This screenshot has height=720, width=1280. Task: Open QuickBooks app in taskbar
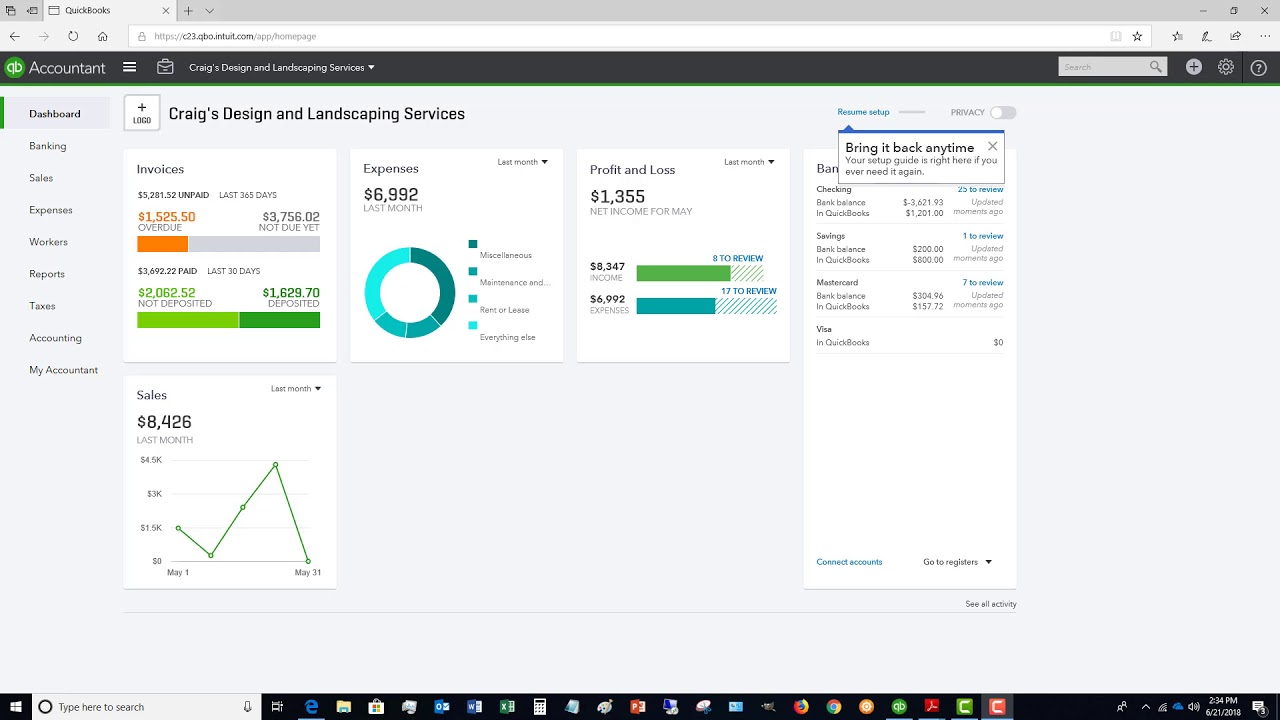click(899, 707)
